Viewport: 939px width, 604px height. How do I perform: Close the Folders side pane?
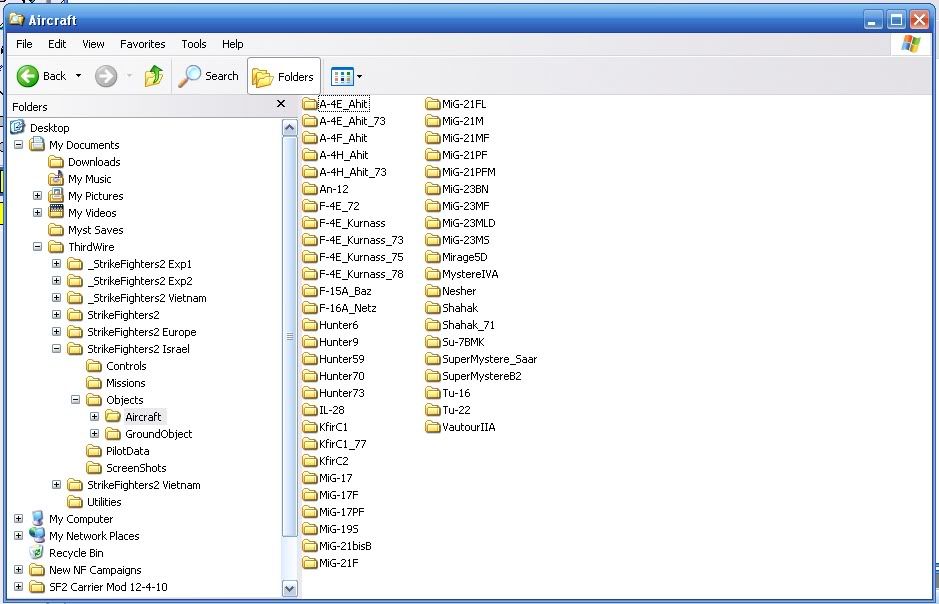[281, 104]
